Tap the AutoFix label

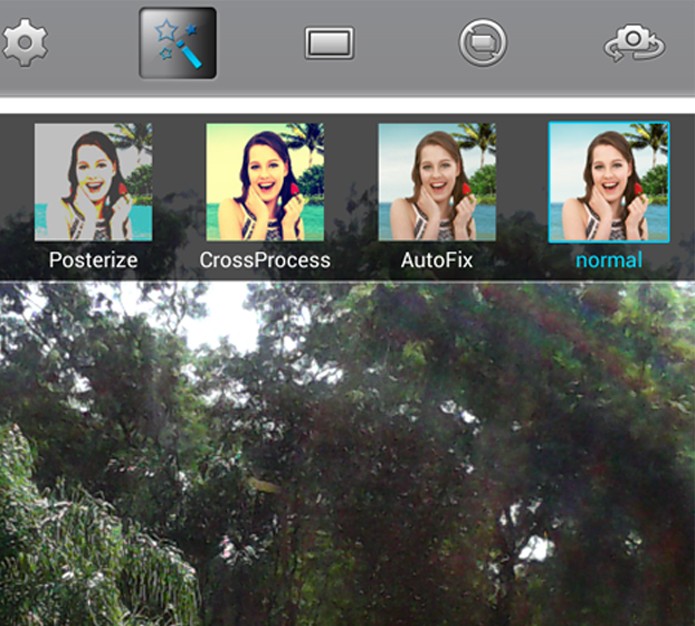pos(437,260)
